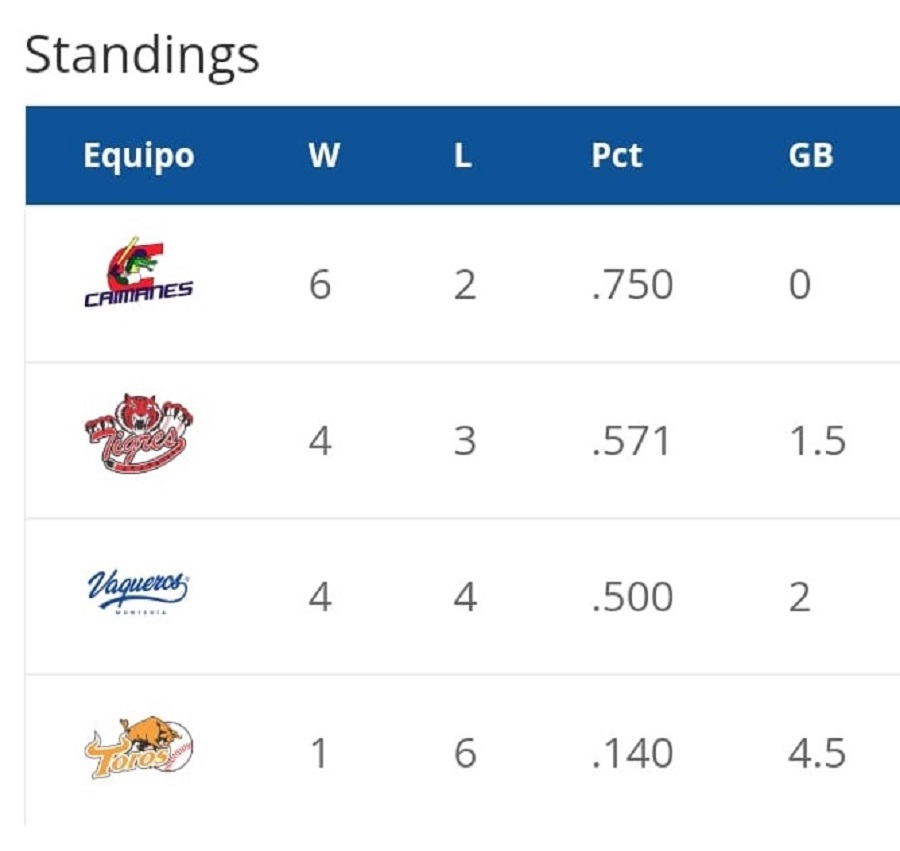
Task: Select Toros 4.5 games-behind value
Action: click(817, 753)
